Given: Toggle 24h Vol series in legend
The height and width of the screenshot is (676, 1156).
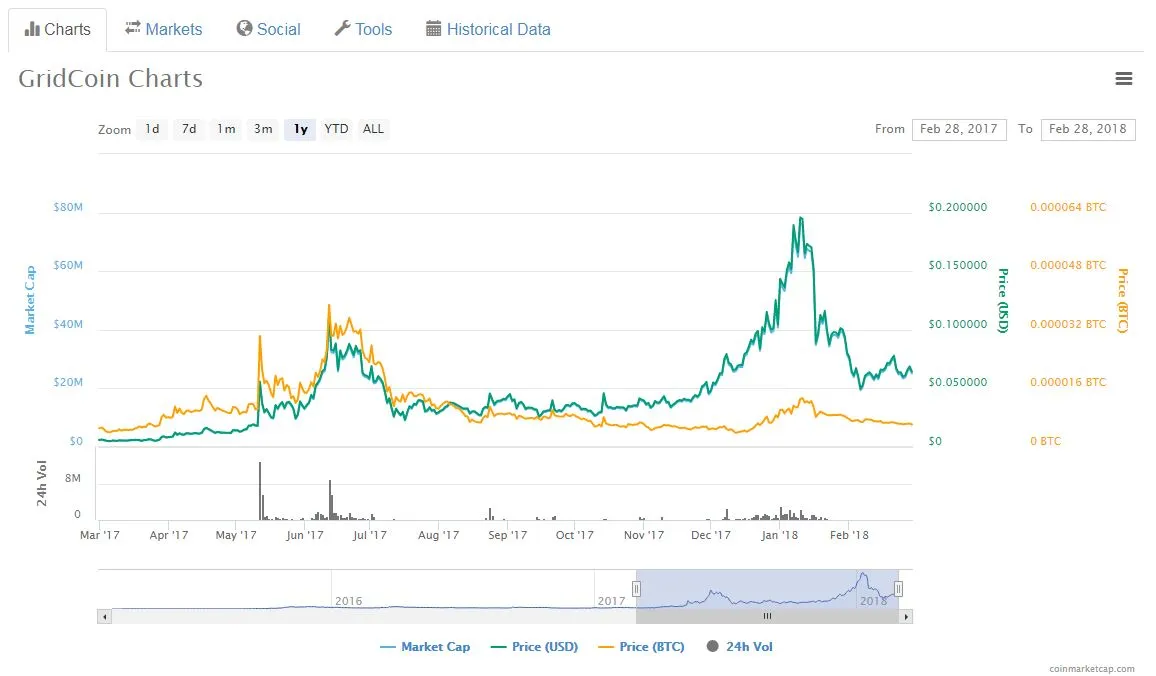Looking at the screenshot, I should (x=739, y=647).
